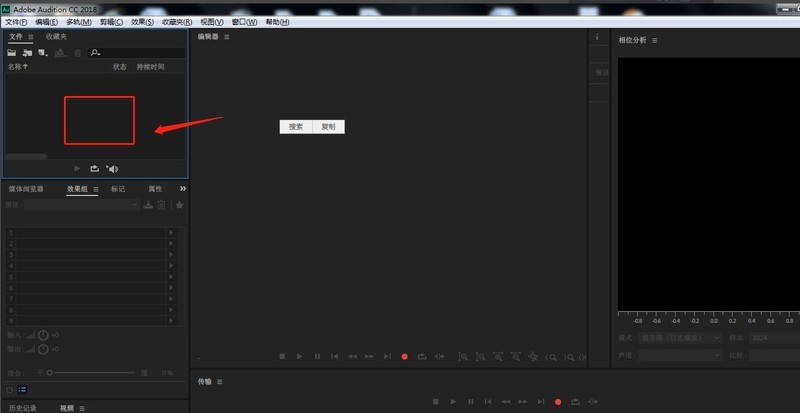This screenshot has height=413, width=800.
Task: Click the effects mix slider
Action: (x=90, y=372)
